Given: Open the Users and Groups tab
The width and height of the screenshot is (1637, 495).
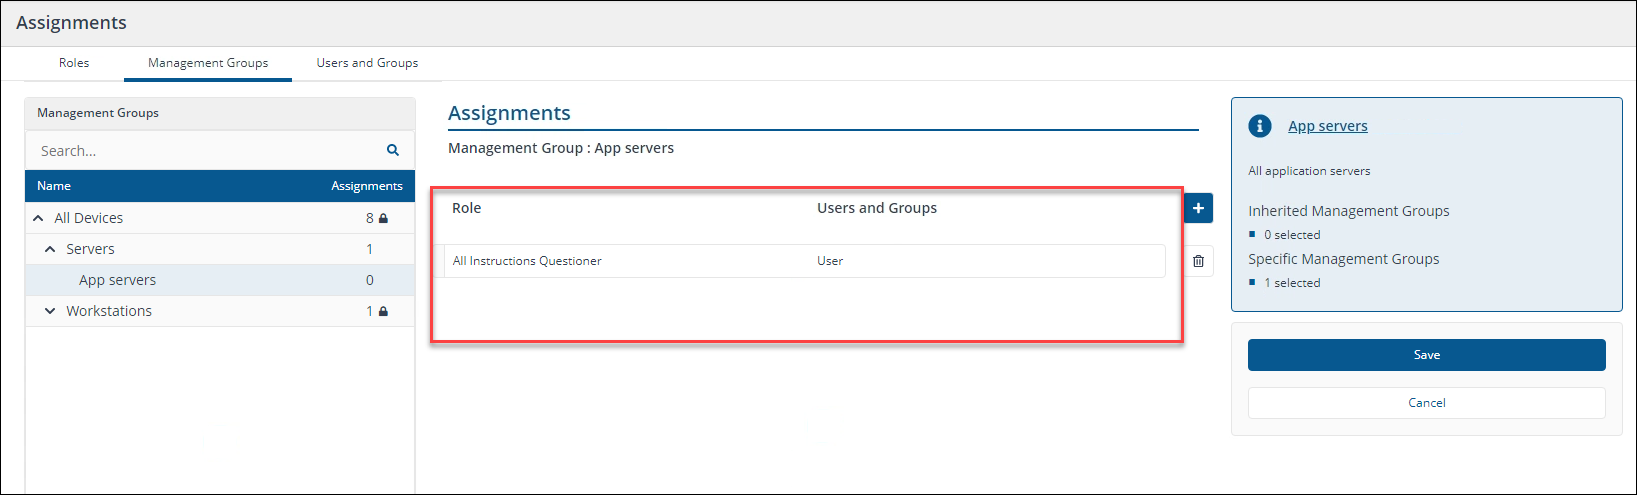Looking at the screenshot, I should 367,63.
